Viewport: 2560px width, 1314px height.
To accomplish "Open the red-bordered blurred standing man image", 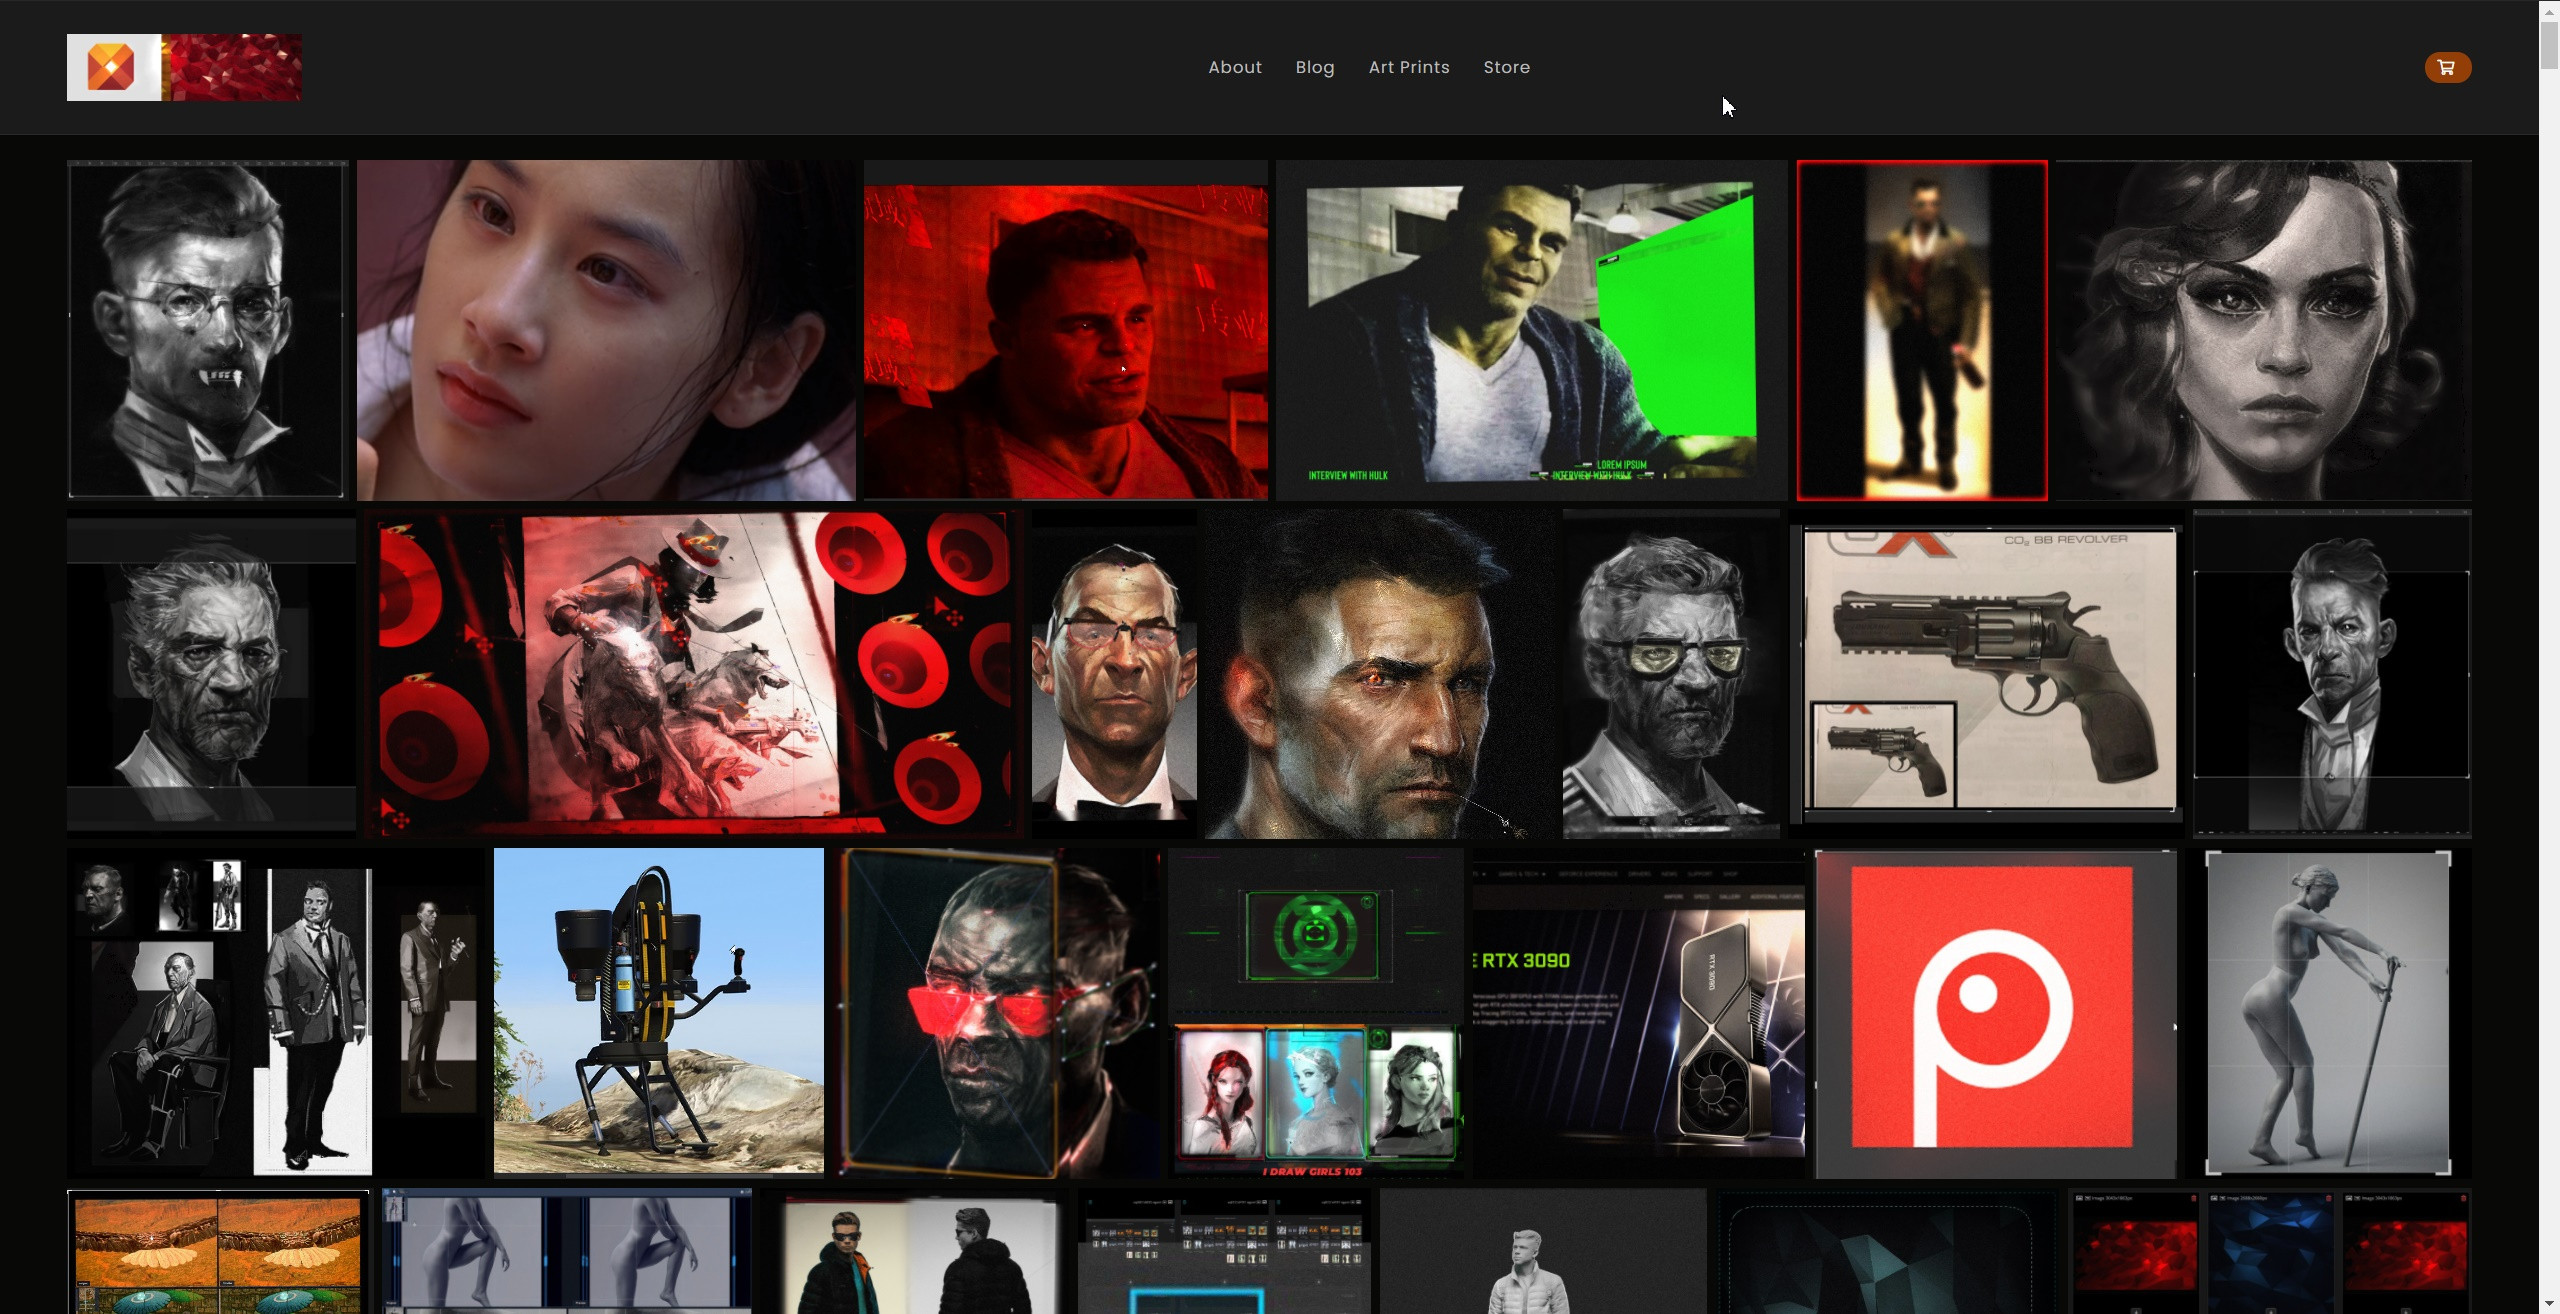I will pos(1922,330).
